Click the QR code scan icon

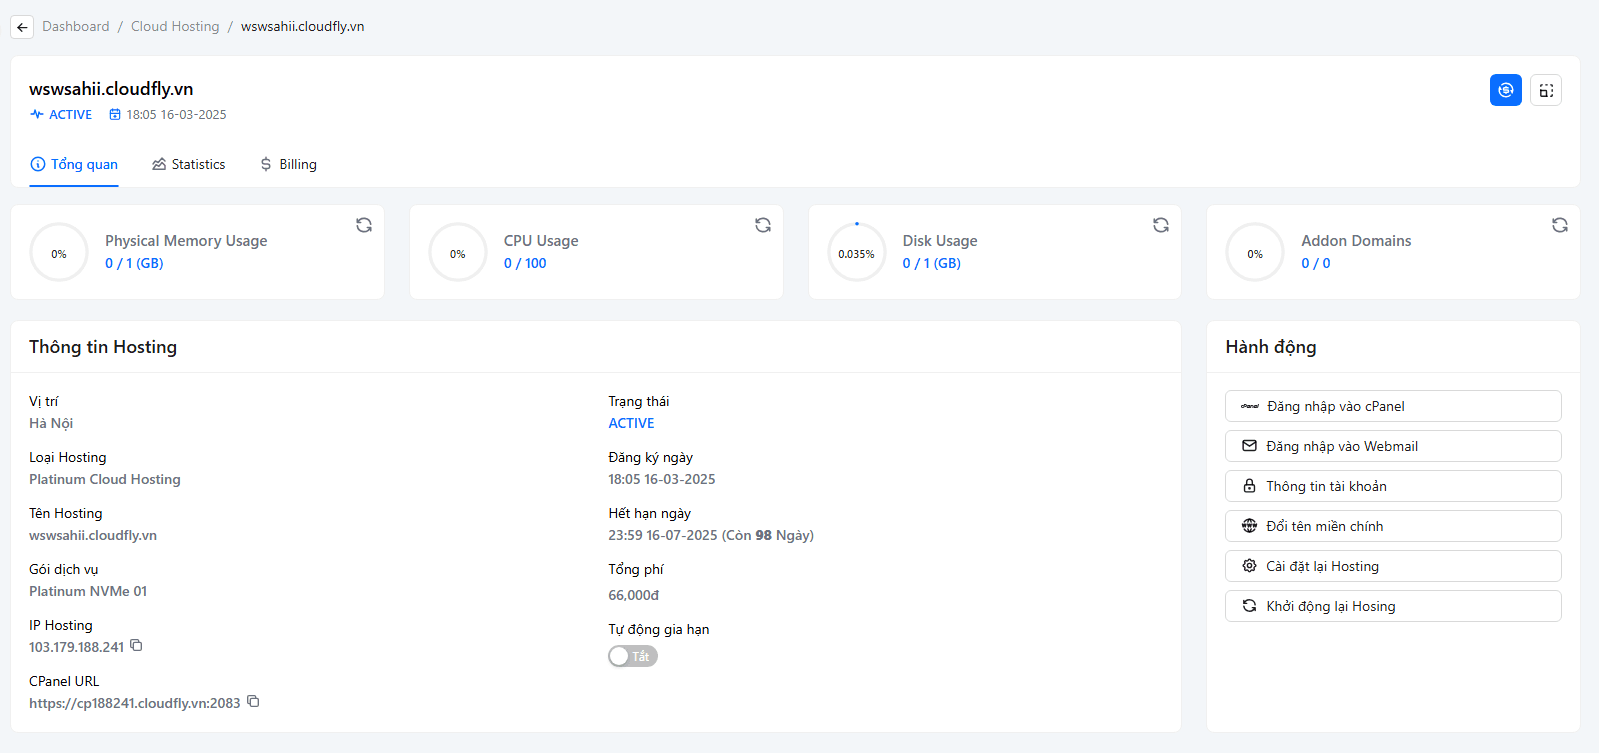click(x=1545, y=90)
